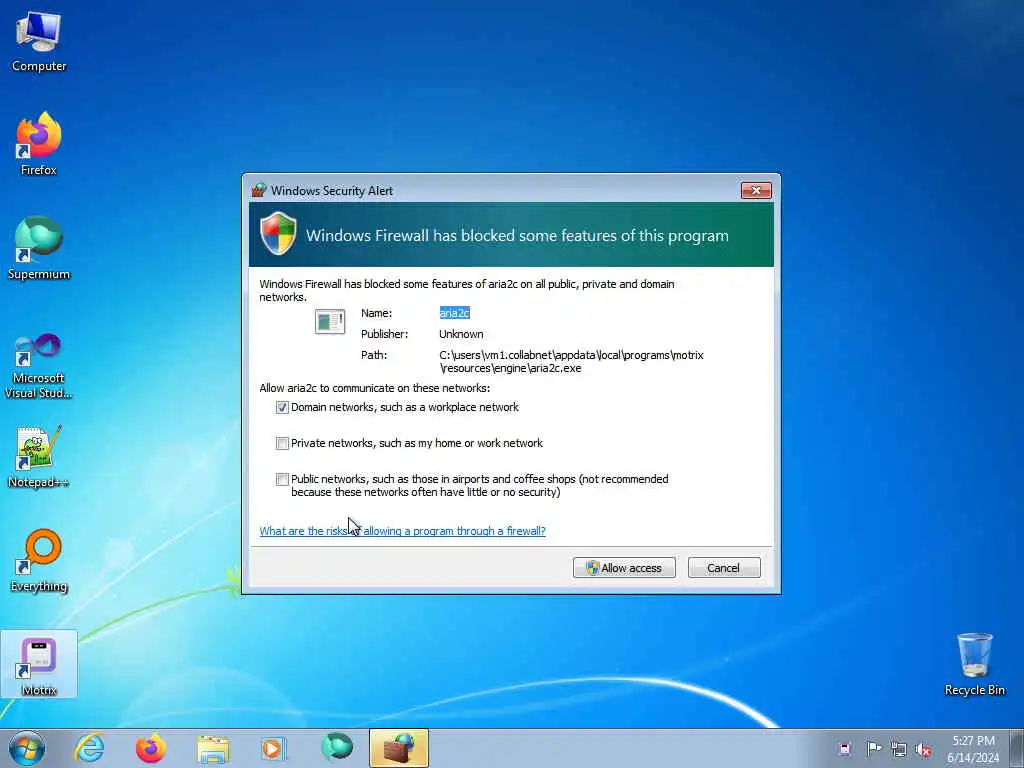1024x768 pixels.
Task: Select the Firefox desktop shortcut
Action: pos(39,144)
